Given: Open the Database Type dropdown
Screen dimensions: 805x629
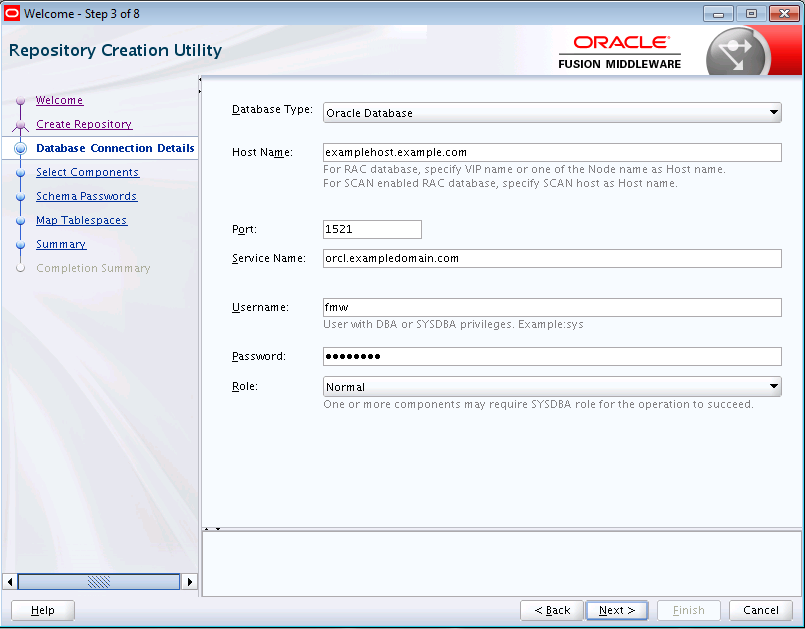Looking at the screenshot, I should (x=552, y=112).
